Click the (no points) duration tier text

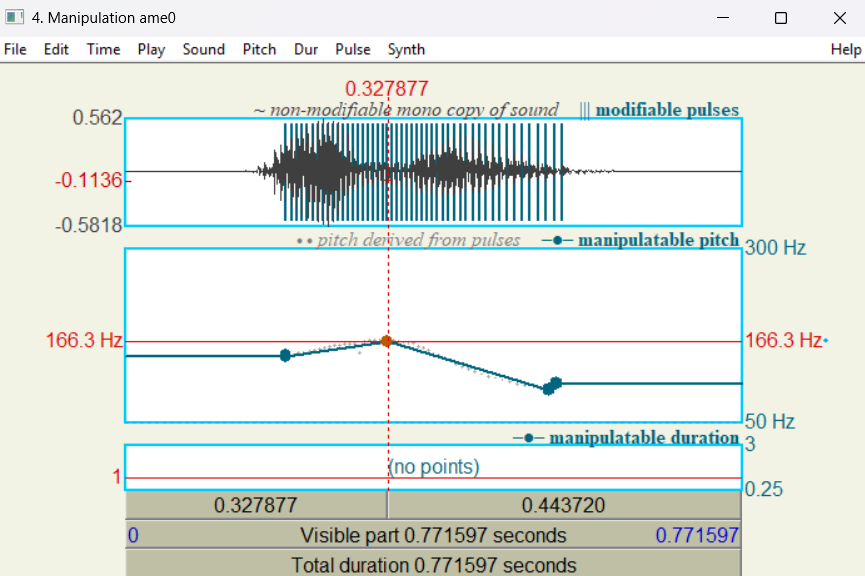[x=434, y=467]
